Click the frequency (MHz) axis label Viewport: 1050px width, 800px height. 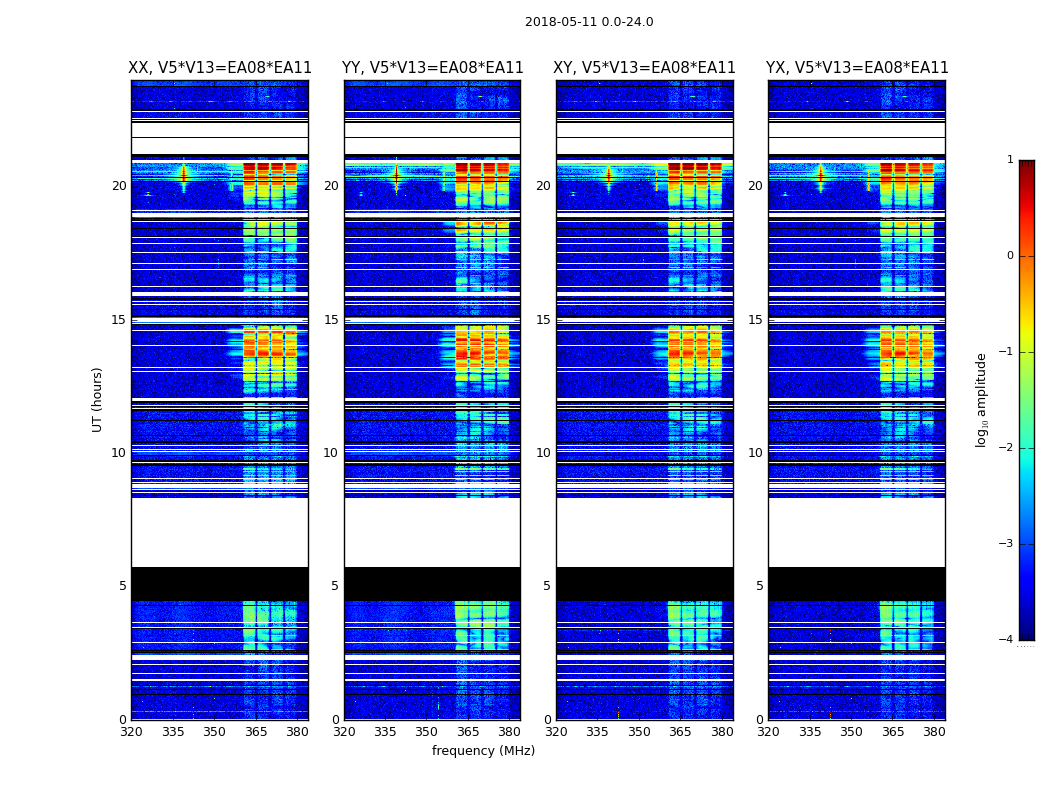pos(483,750)
